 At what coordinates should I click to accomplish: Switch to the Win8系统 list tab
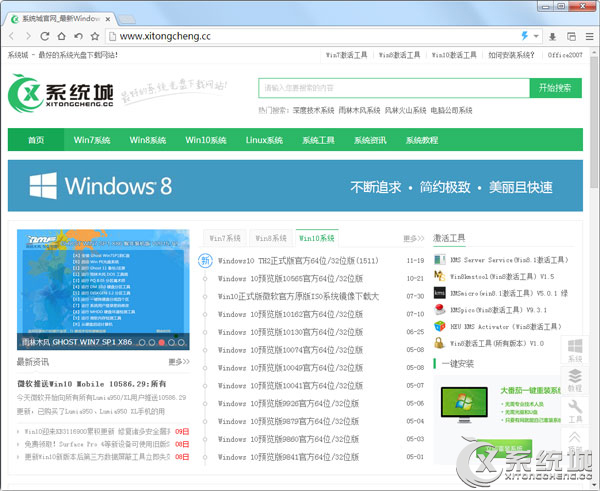(271, 238)
